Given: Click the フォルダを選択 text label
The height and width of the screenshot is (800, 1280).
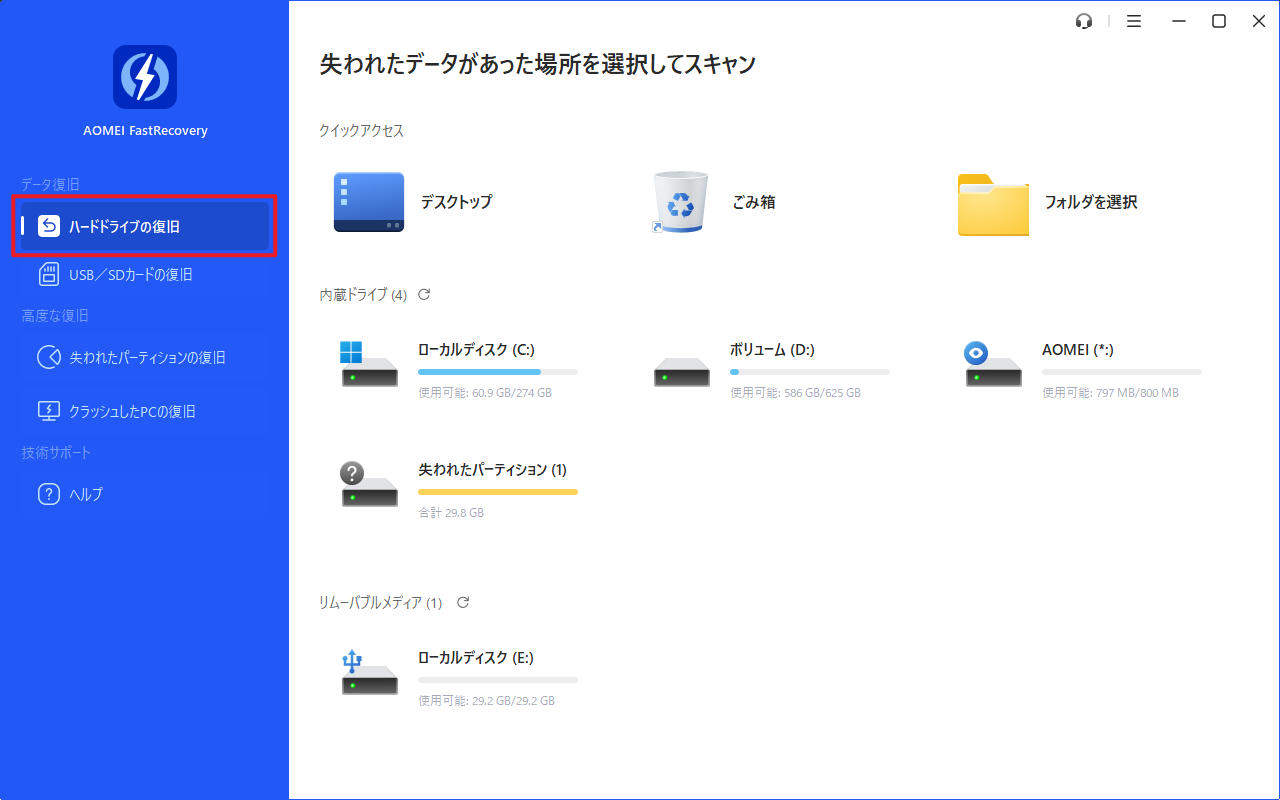Looking at the screenshot, I should click(1091, 202).
